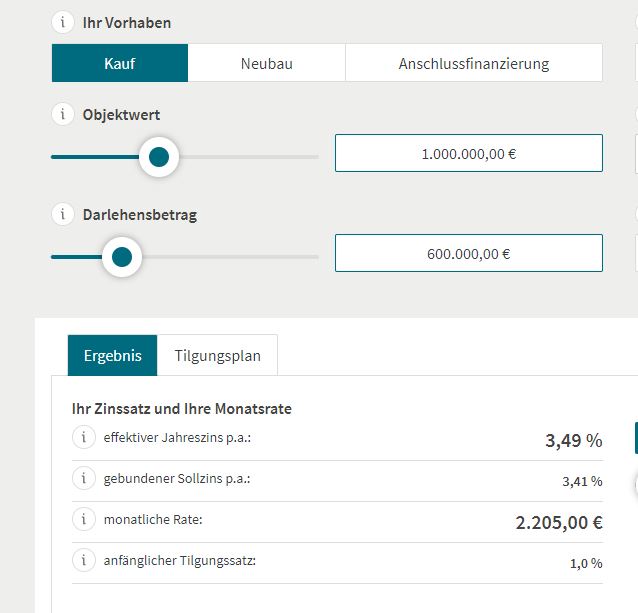Screen dimensions: 638x613
Task: Click info icon for effektiver Jahreszins
Action: (x=84, y=438)
